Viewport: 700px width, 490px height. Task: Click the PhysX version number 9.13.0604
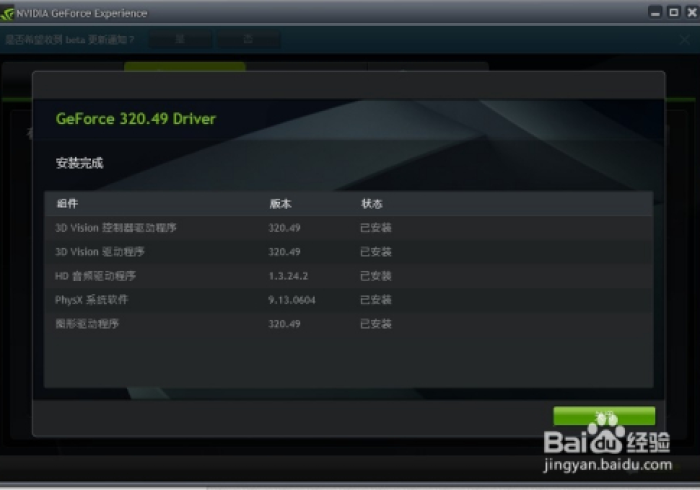(x=290, y=300)
